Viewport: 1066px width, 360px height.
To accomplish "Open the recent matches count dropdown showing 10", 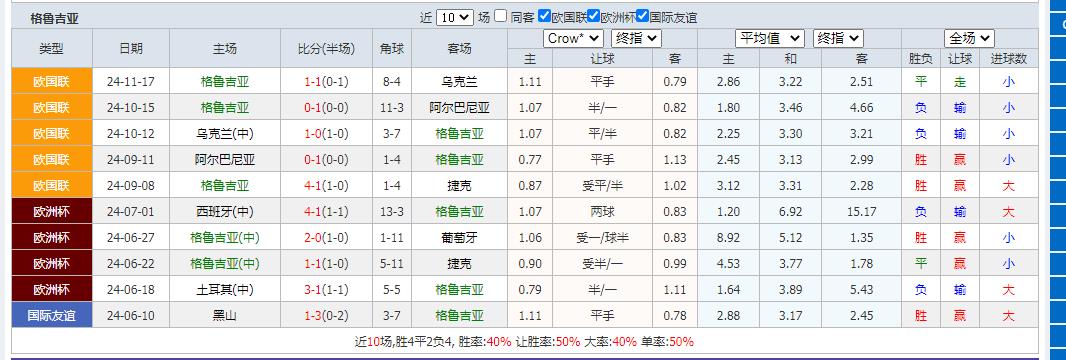I will 454,17.
